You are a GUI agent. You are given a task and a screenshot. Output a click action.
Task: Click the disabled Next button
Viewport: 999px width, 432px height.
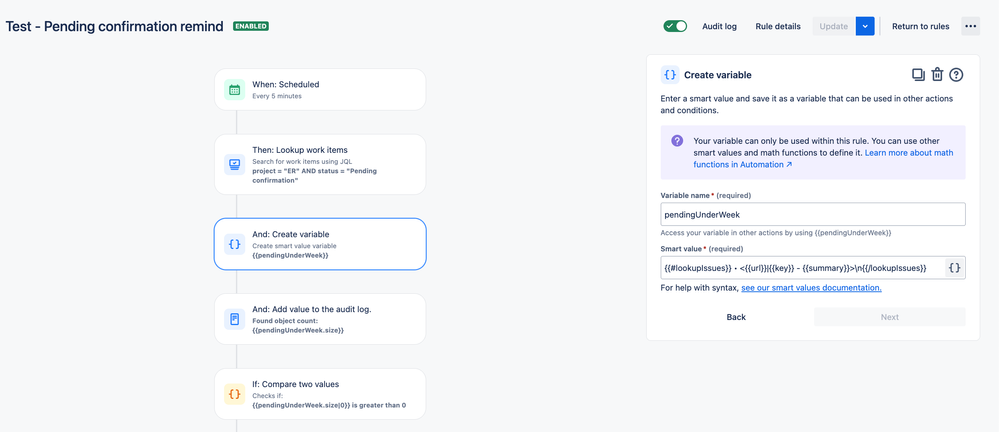[889, 317]
